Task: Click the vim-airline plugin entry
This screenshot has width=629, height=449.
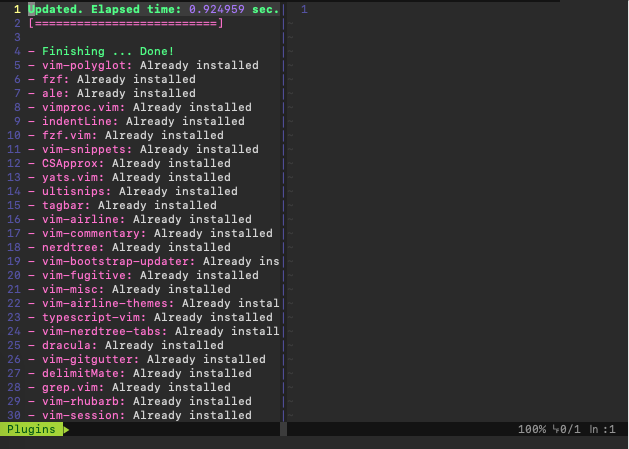Action: (x=83, y=219)
